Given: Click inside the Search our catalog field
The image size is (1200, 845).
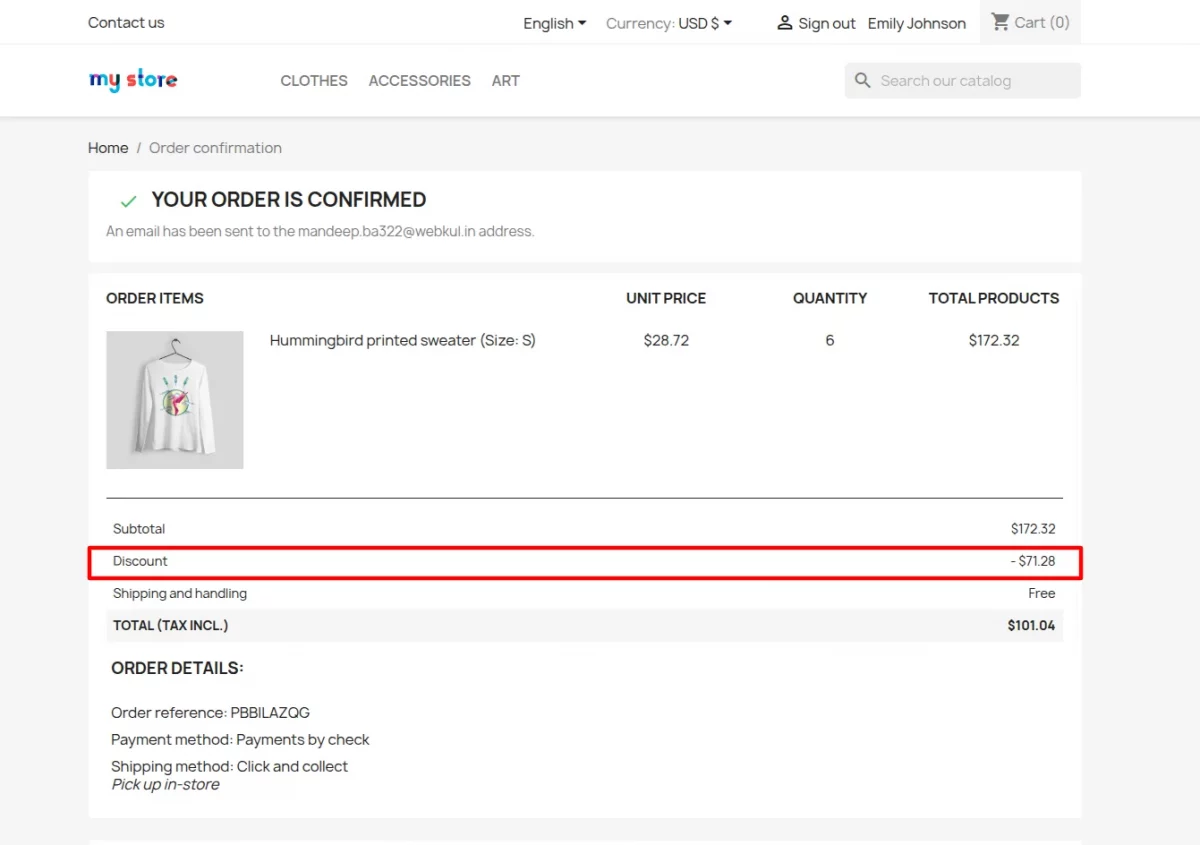Looking at the screenshot, I should (x=960, y=80).
